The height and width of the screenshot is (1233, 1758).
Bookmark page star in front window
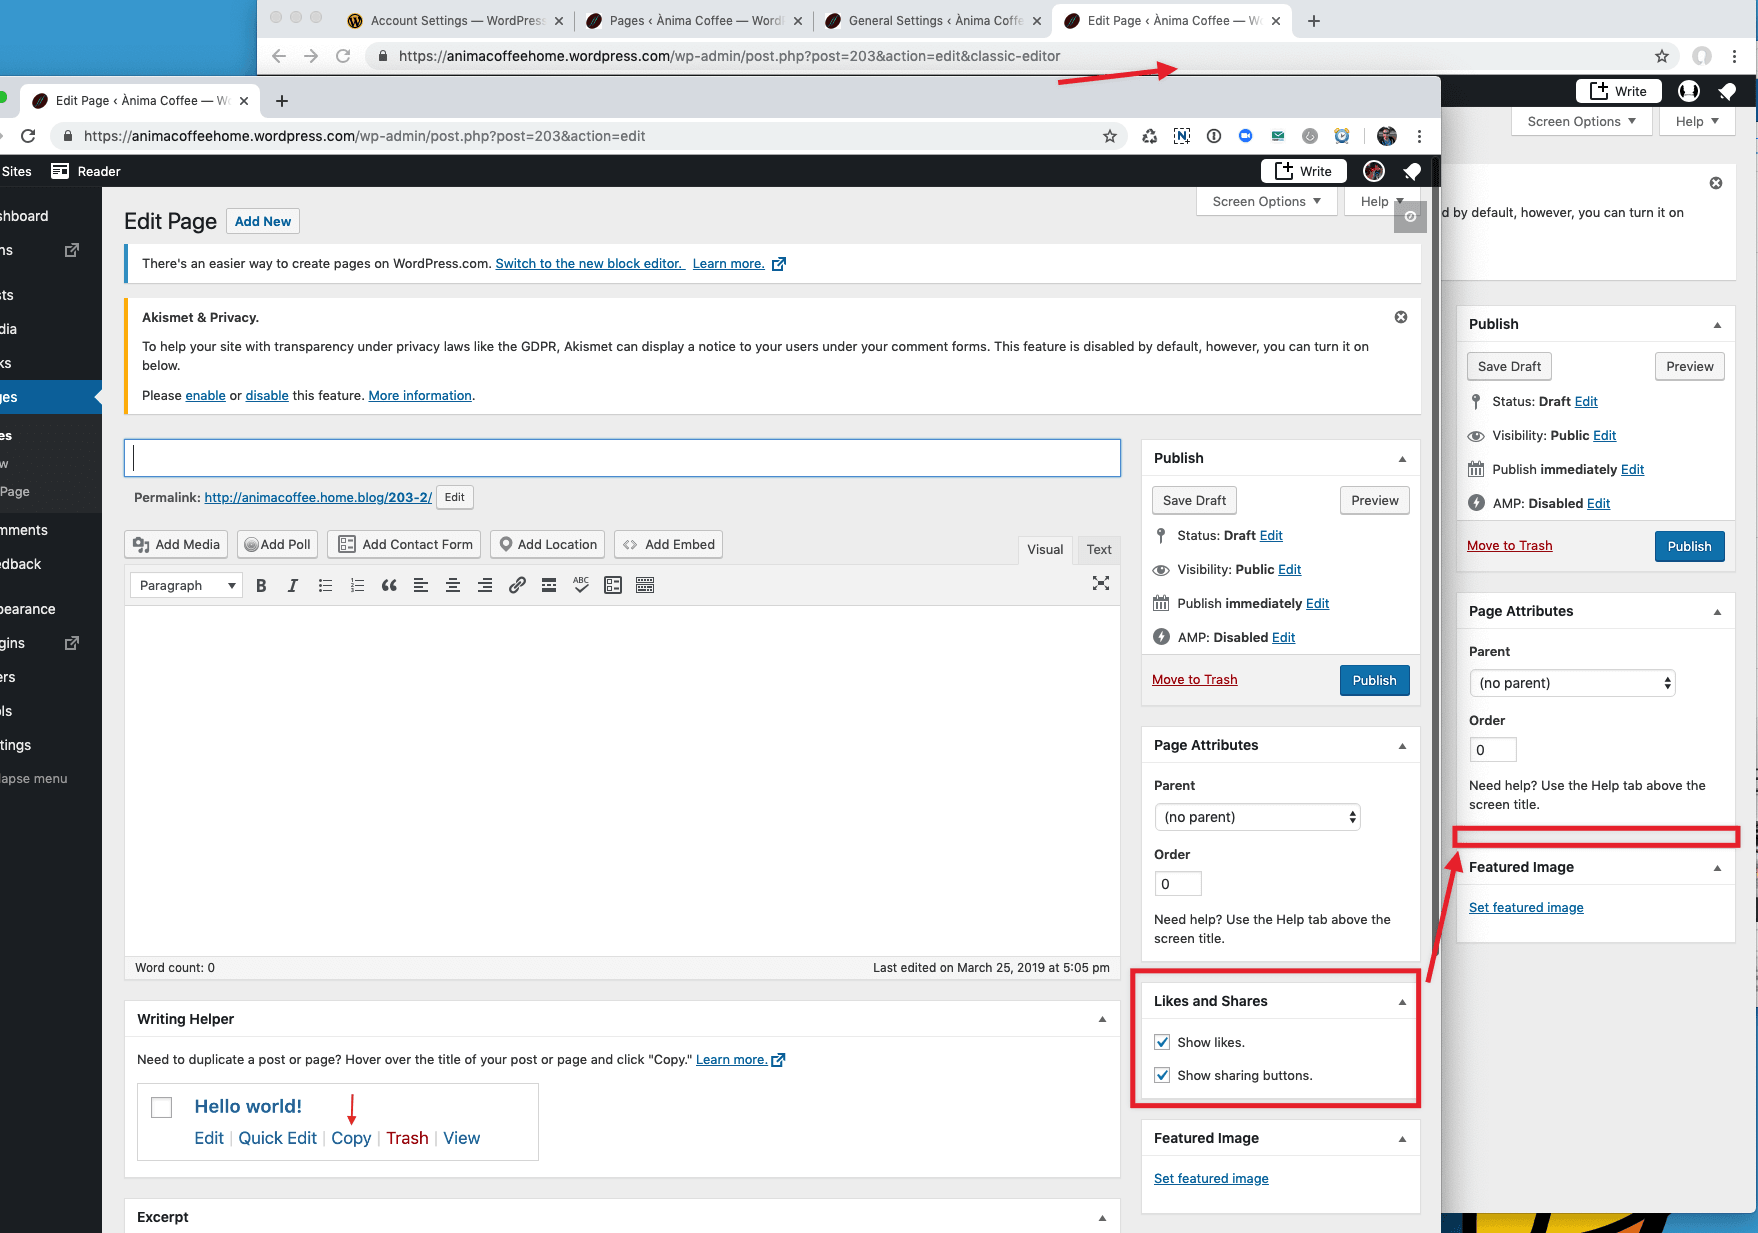[1110, 136]
